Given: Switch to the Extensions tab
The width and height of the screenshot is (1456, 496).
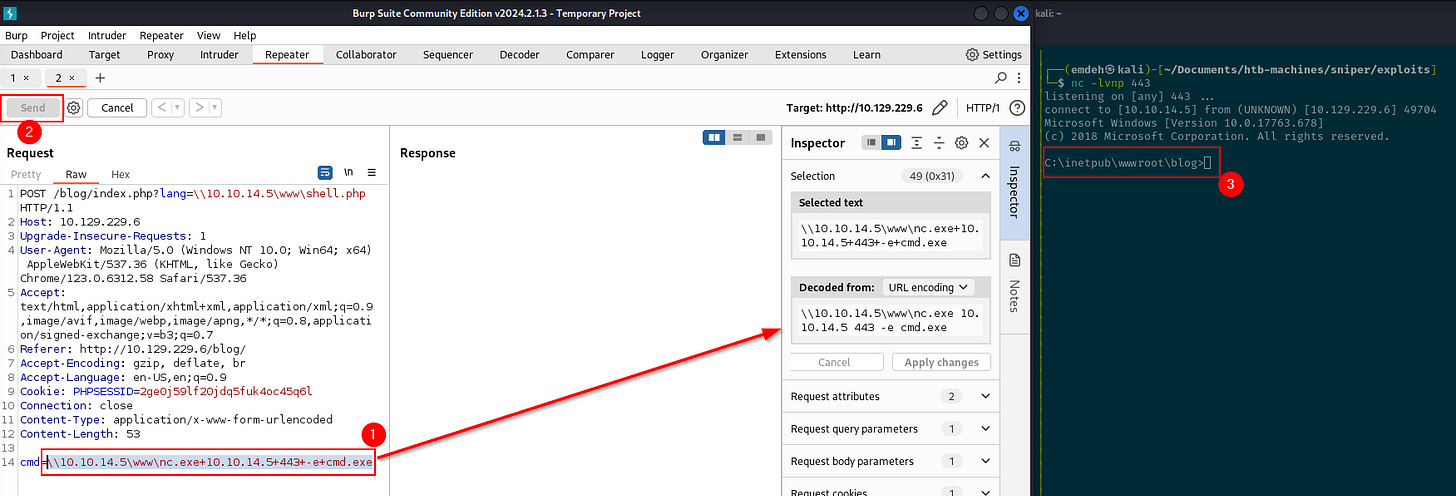Looking at the screenshot, I should [801, 54].
